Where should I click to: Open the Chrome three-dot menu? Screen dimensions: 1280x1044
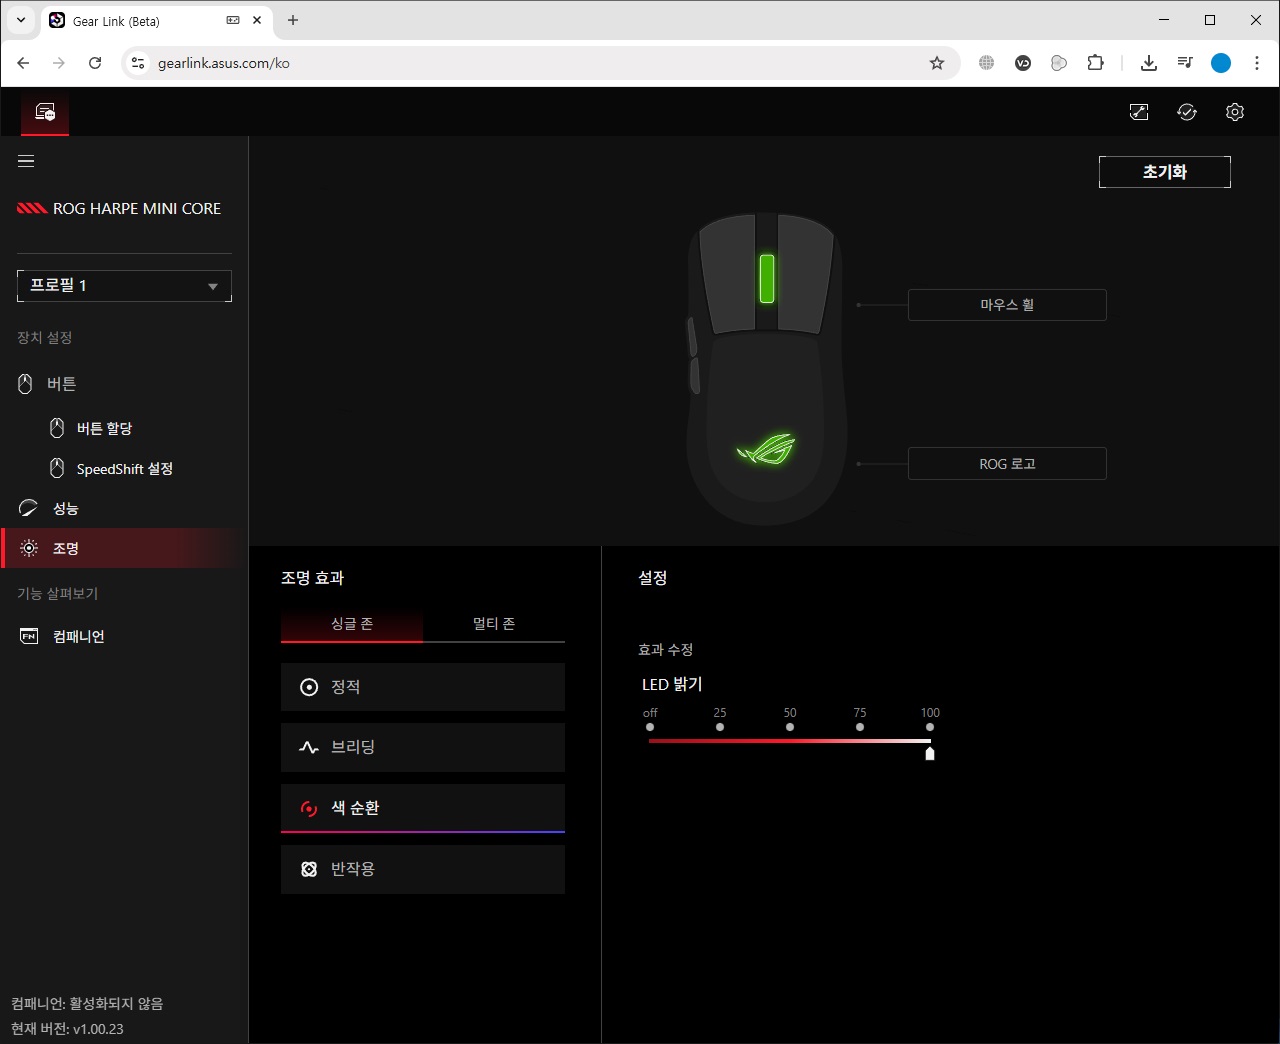pyautogui.click(x=1257, y=63)
